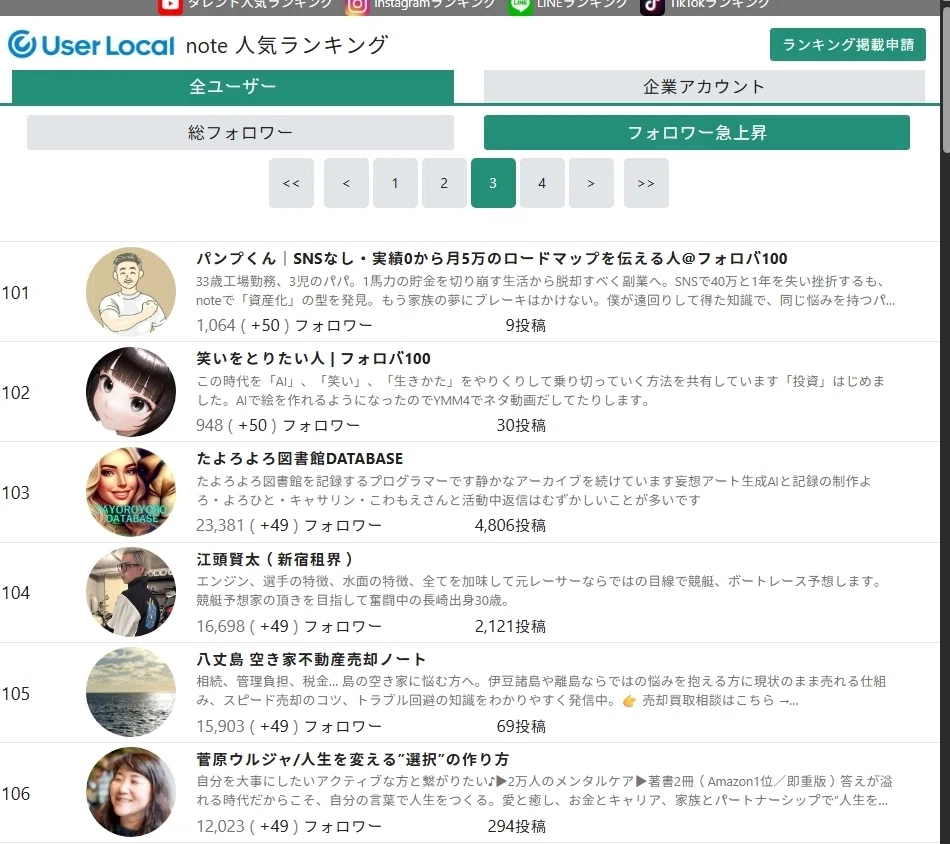This screenshot has width=950, height=844.
Task: Click the note 人気ランキング heading
Action: [x=287, y=45]
